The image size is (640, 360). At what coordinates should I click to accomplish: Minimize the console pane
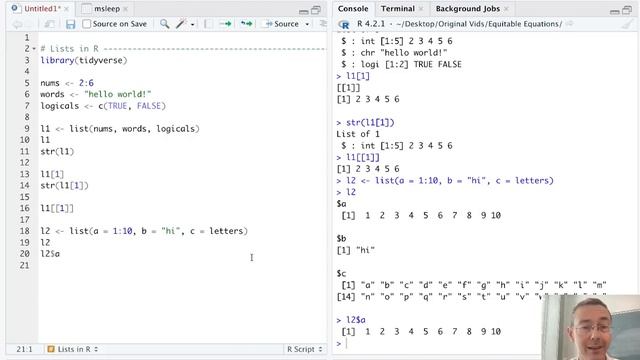[x=615, y=11]
